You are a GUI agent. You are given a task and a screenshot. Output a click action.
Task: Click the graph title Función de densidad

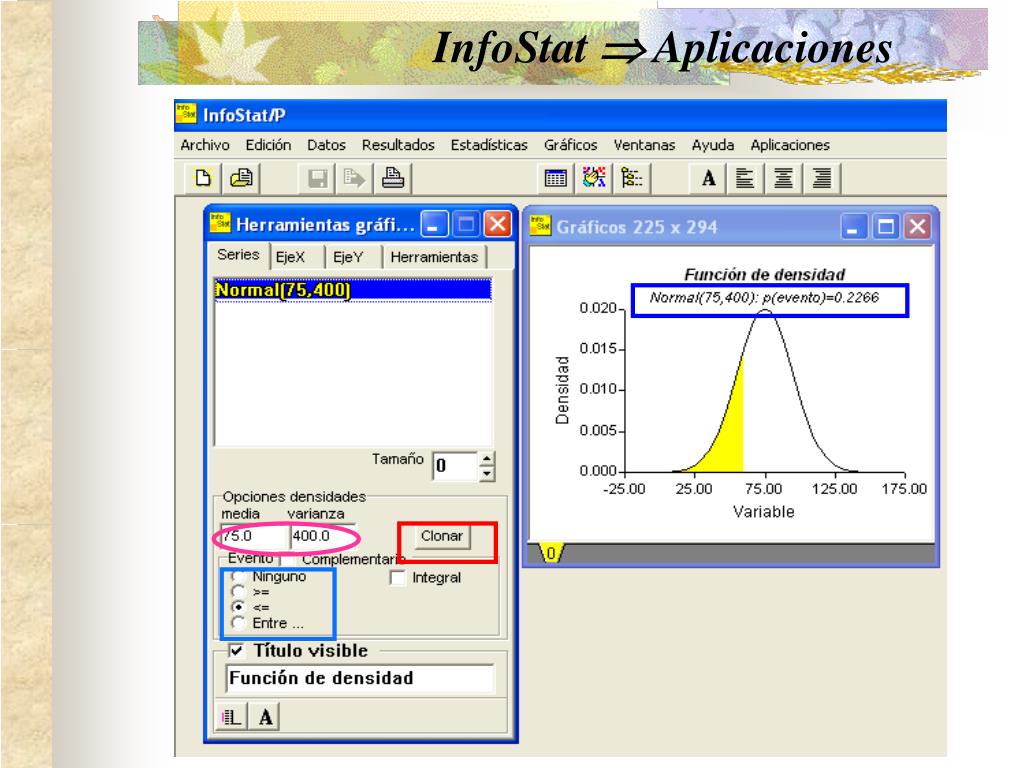coord(765,274)
